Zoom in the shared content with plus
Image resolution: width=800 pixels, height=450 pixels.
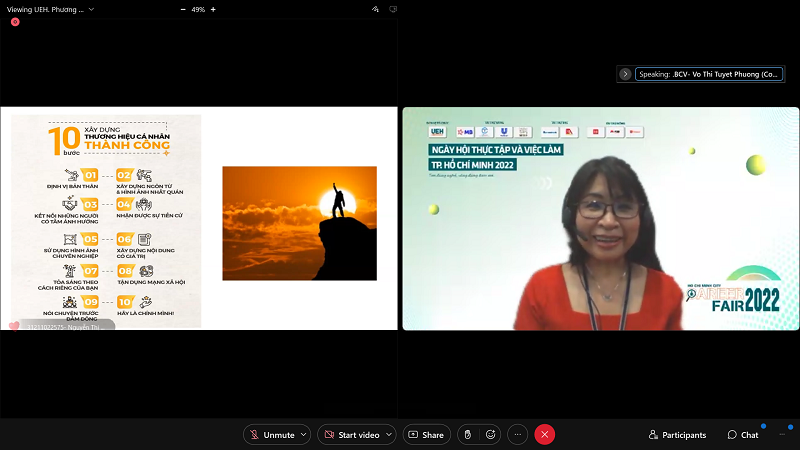213,9
